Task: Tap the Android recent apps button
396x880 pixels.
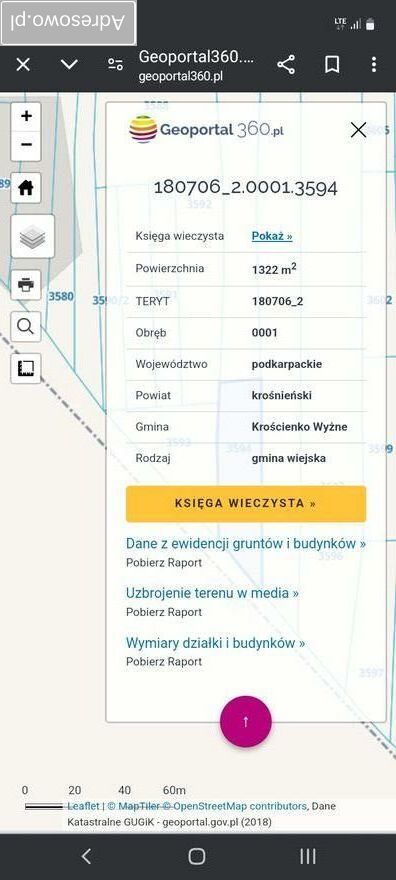Action: [x=308, y=856]
